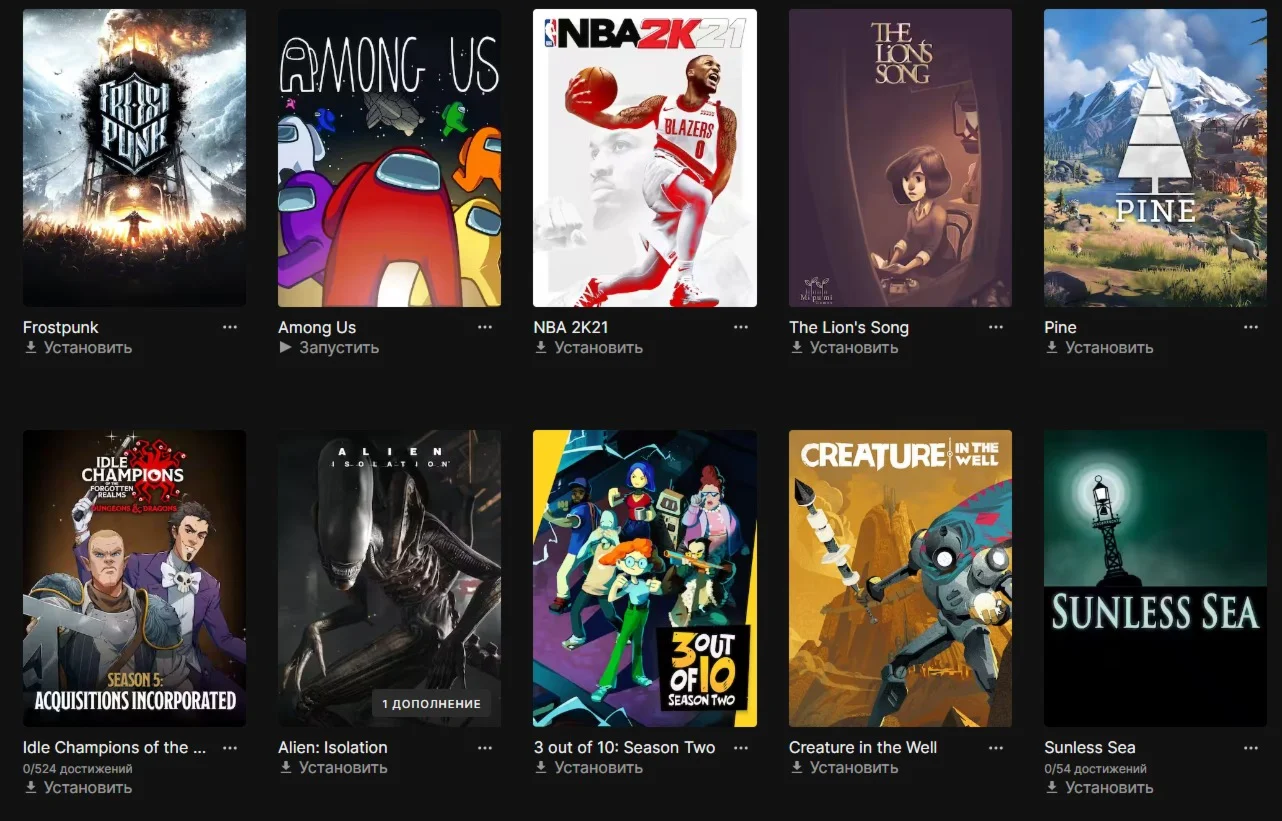Open the three-dot options for NBA 2K21
Viewport: 1282px width, 821px height.
(741, 327)
